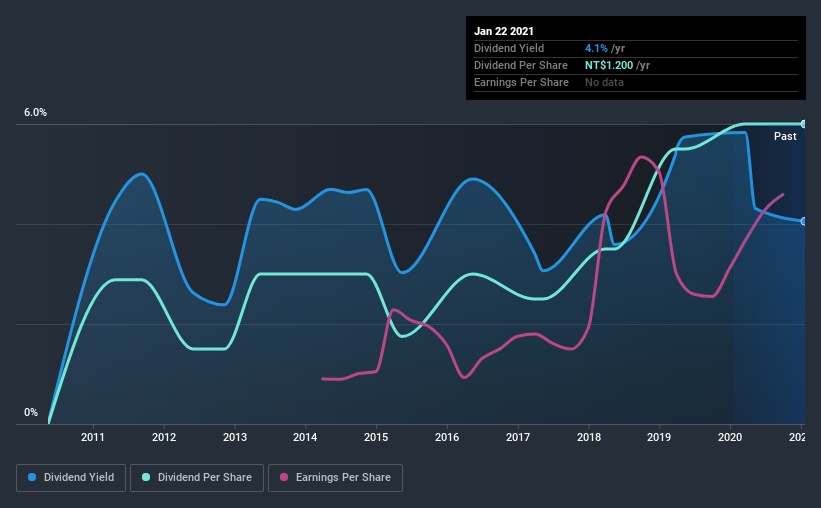Toggle the Dividend Yield legend series
821x508 pixels.
pos(71,478)
